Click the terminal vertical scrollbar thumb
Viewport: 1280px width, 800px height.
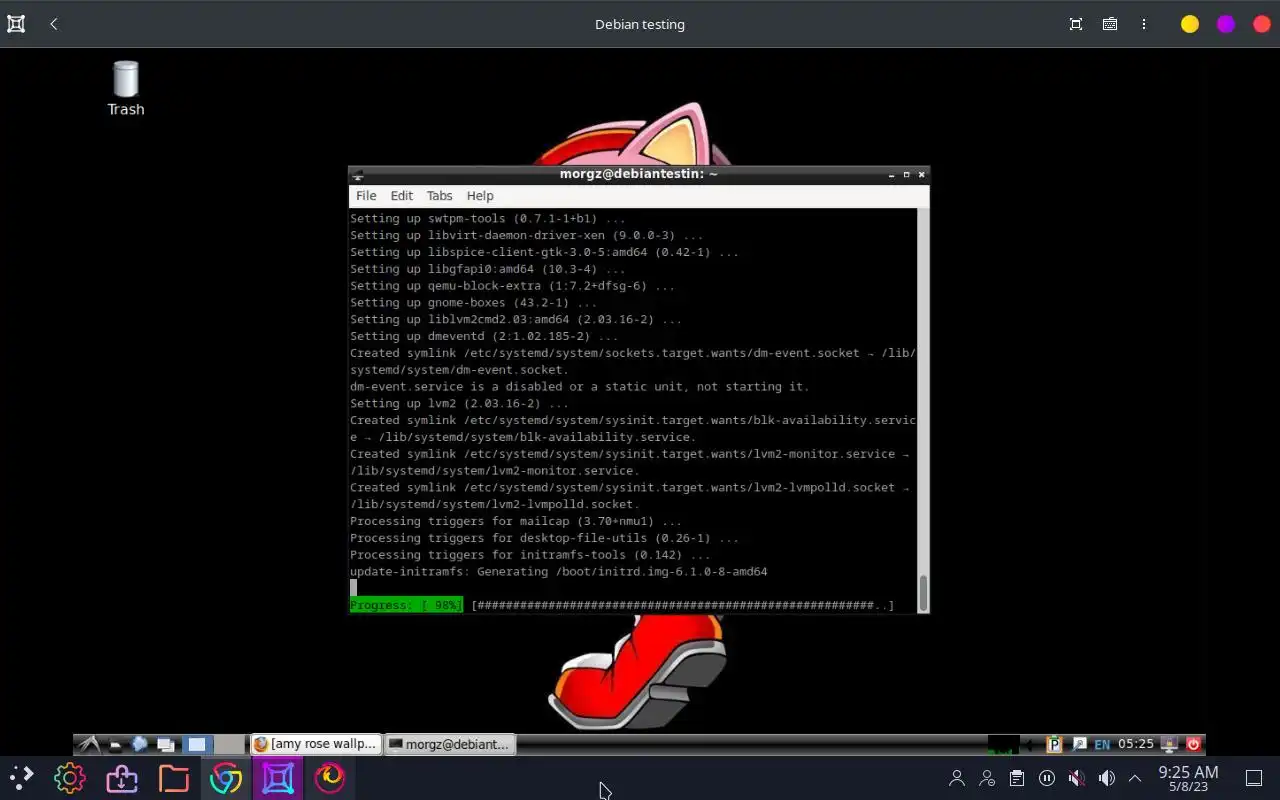coord(923,593)
